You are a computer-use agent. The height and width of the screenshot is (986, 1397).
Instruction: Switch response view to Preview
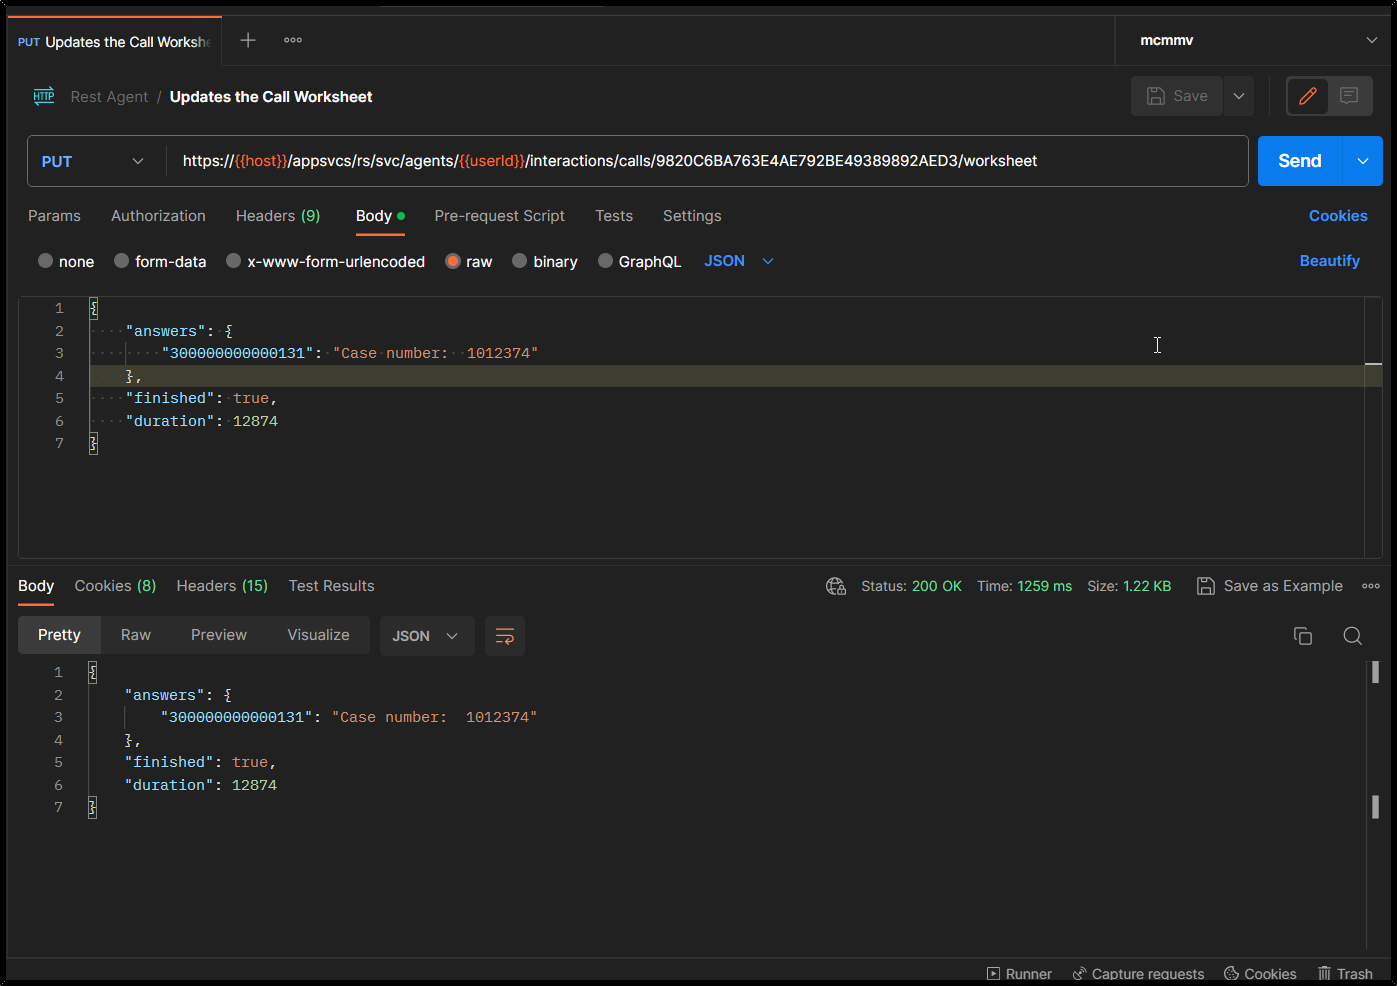[x=219, y=635]
